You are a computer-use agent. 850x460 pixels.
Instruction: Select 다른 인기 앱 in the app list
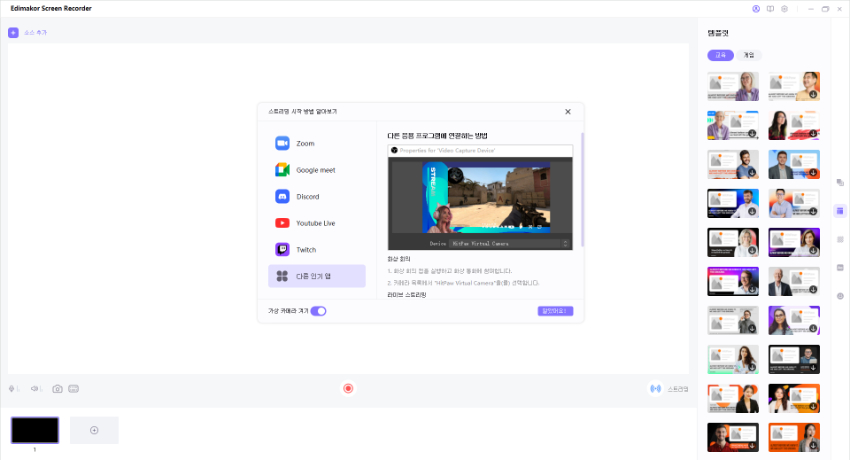[317, 276]
